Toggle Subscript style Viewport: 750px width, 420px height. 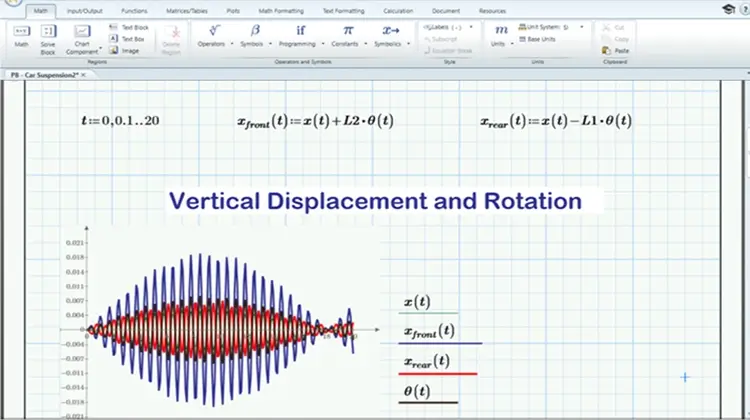pyautogui.click(x=440, y=39)
